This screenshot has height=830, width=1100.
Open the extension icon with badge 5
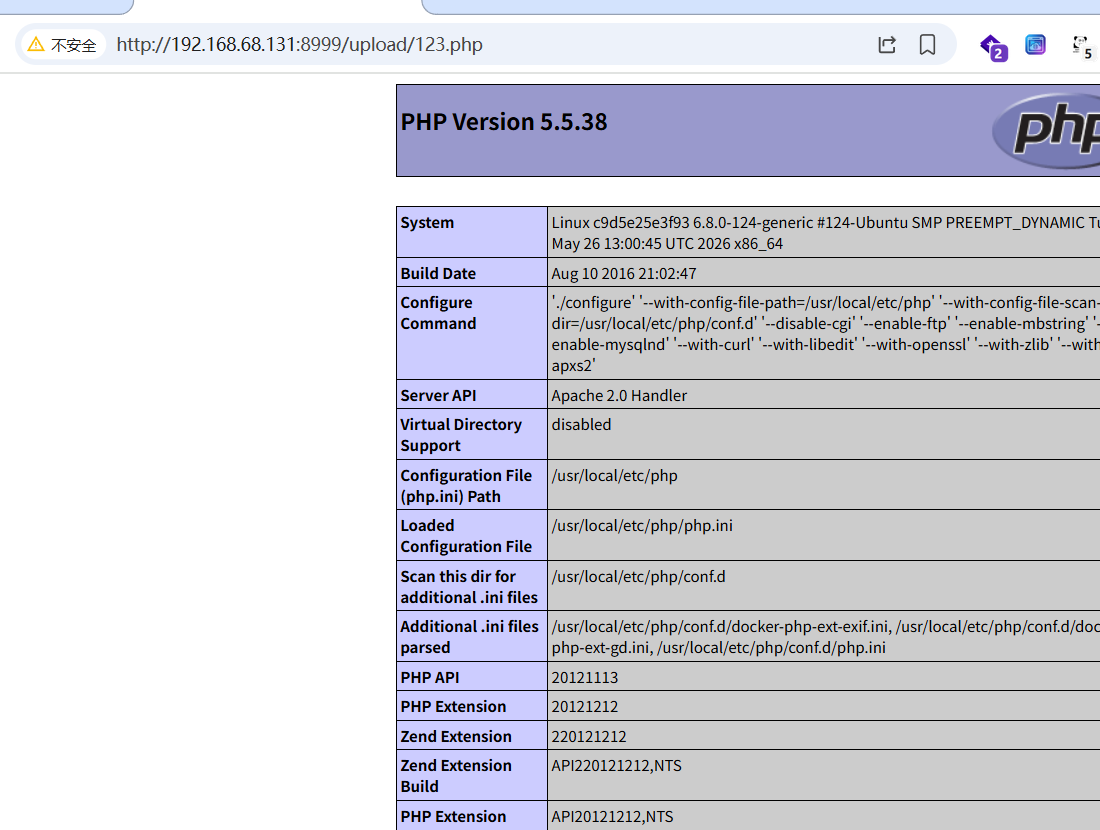click(x=1082, y=47)
